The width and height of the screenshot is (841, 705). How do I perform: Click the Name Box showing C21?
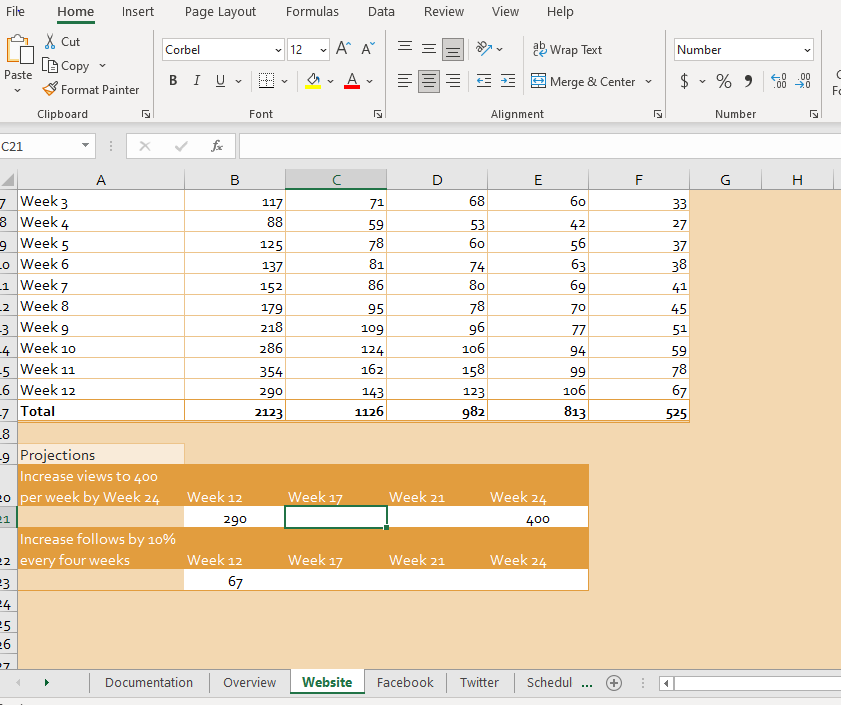(40, 145)
